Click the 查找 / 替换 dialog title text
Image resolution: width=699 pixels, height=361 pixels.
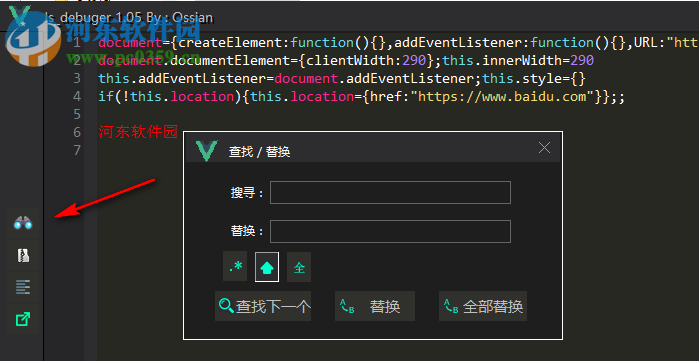click(259, 152)
